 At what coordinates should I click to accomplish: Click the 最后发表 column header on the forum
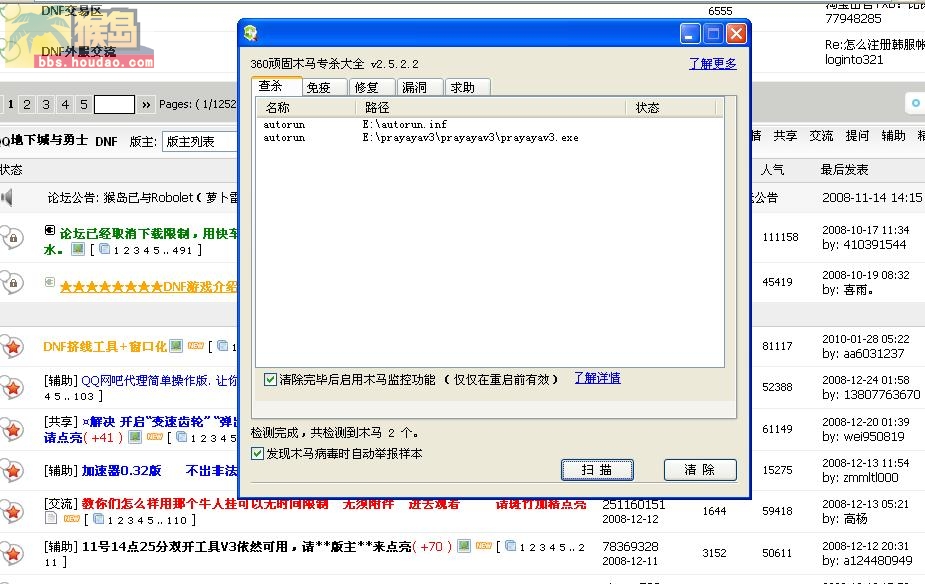[x=844, y=170]
